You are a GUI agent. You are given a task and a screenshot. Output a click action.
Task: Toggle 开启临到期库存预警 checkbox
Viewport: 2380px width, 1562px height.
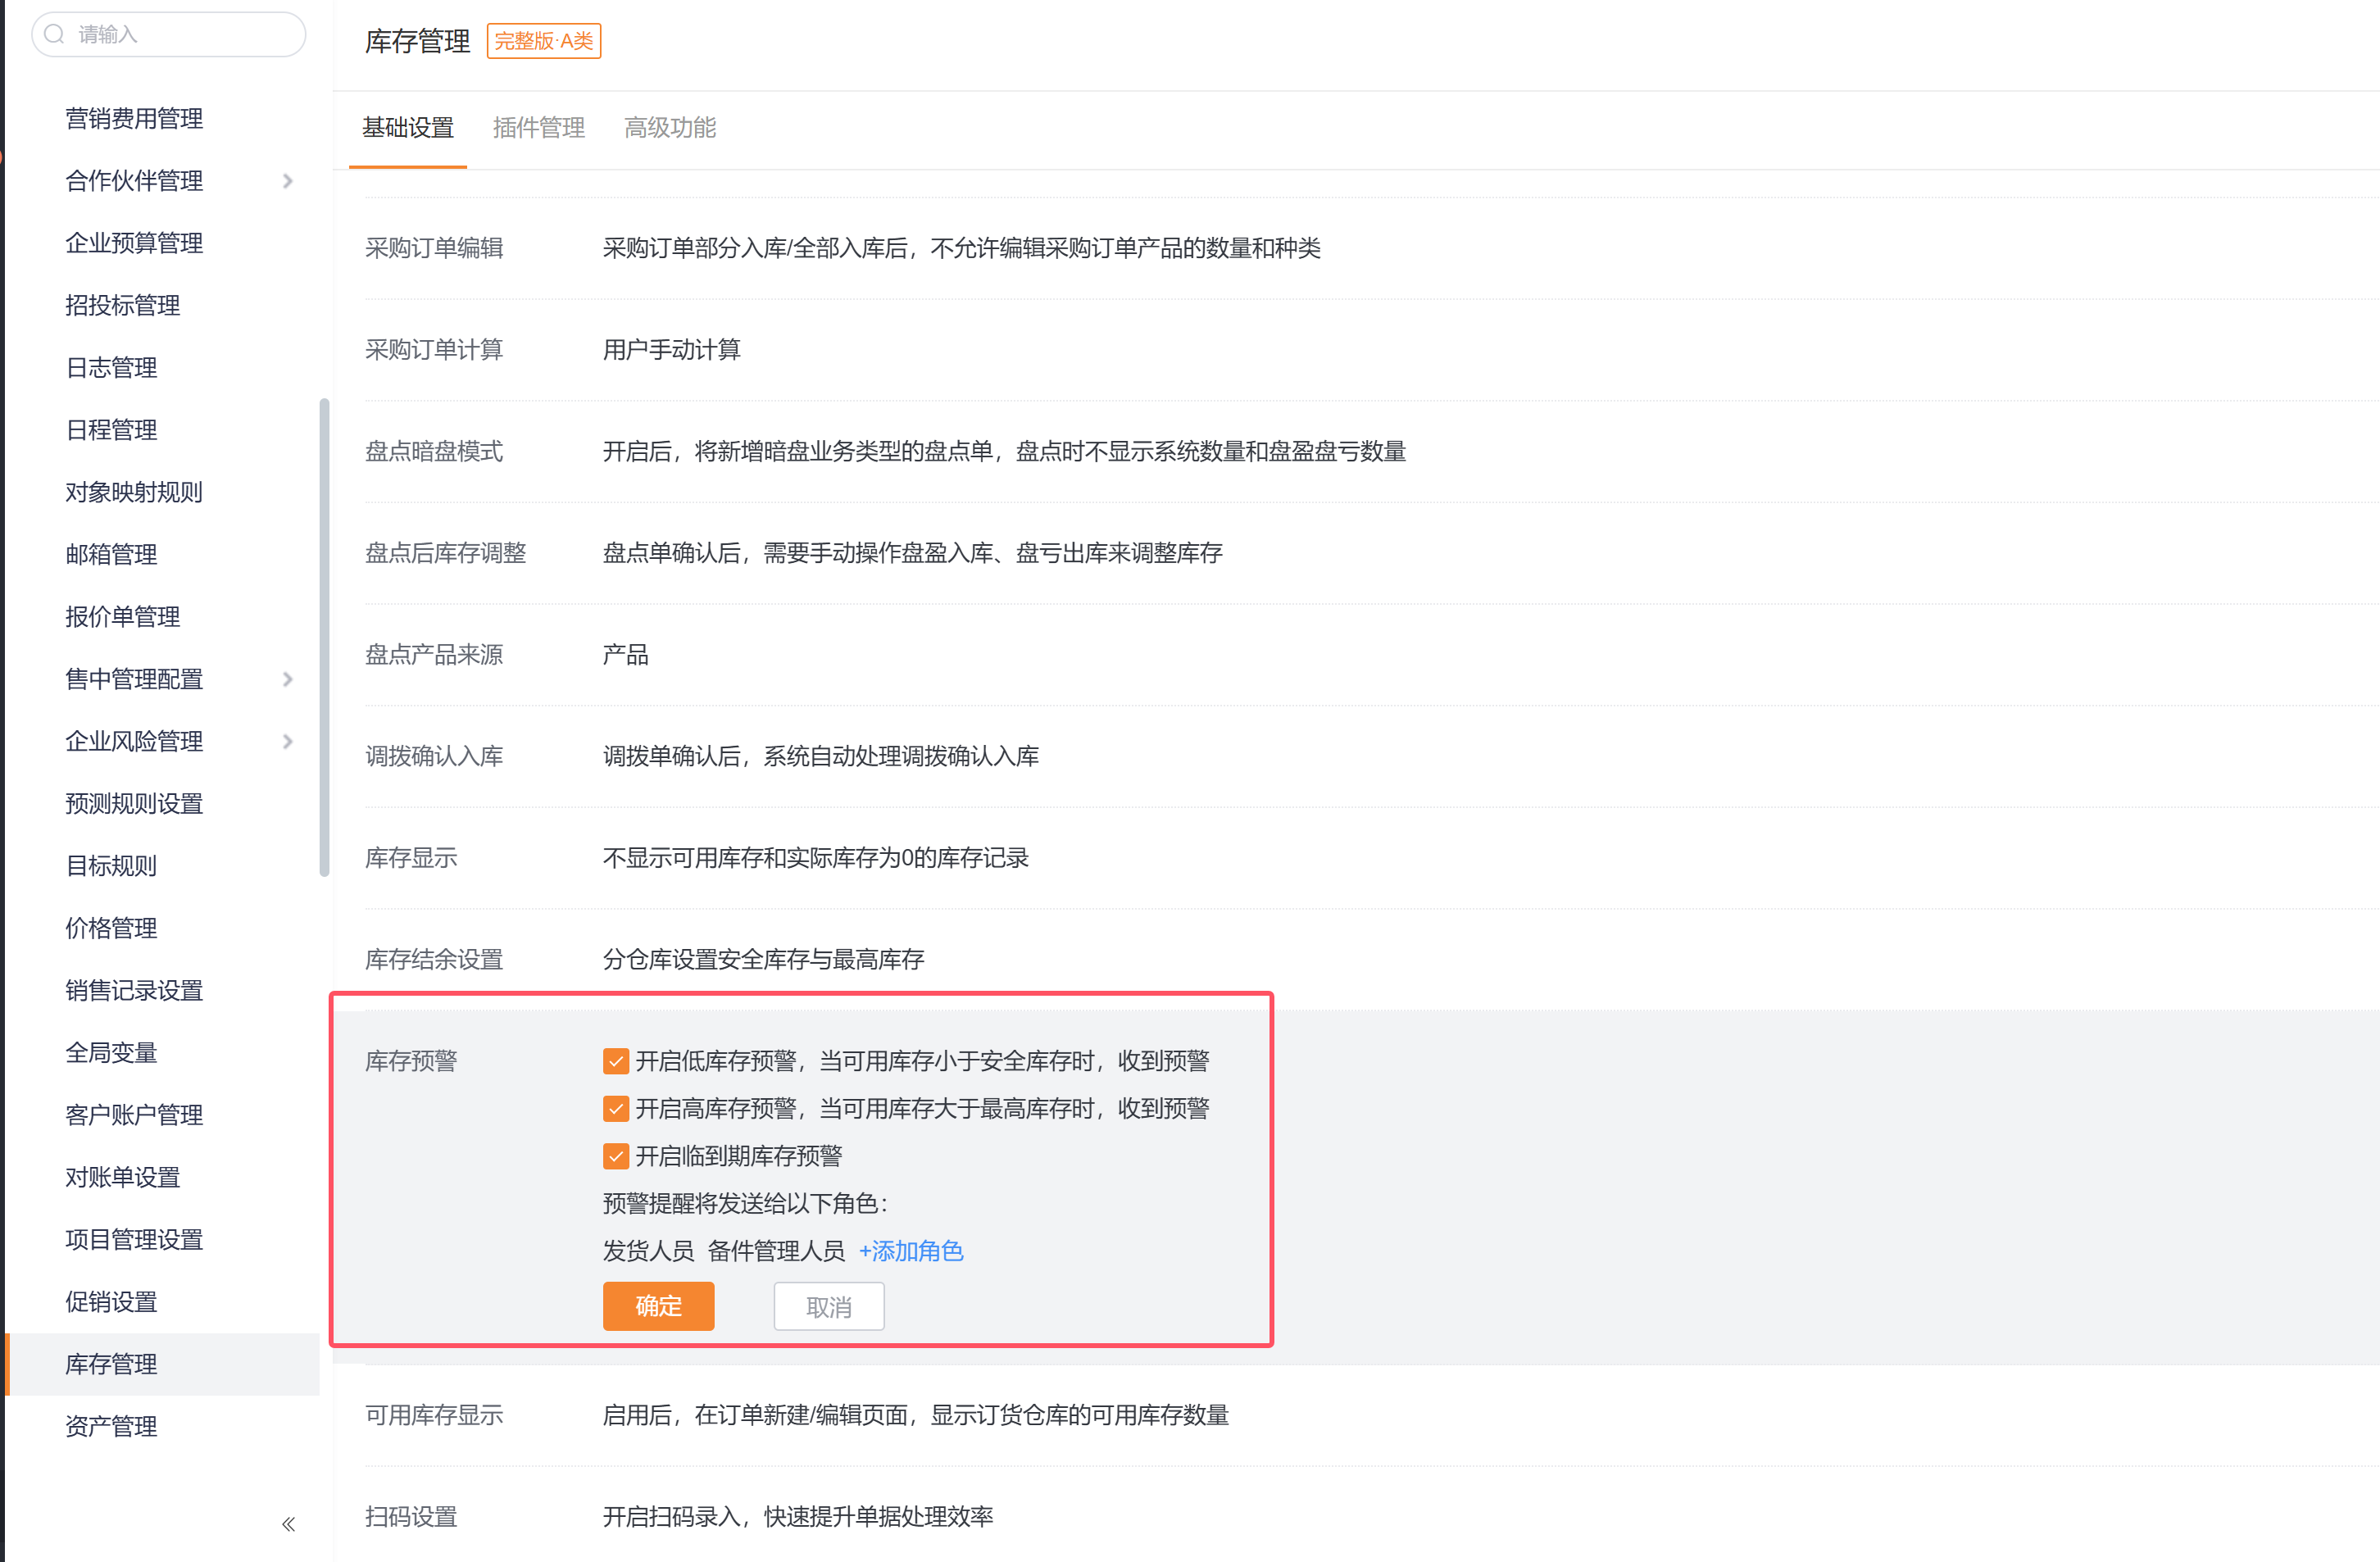tap(616, 1157)
